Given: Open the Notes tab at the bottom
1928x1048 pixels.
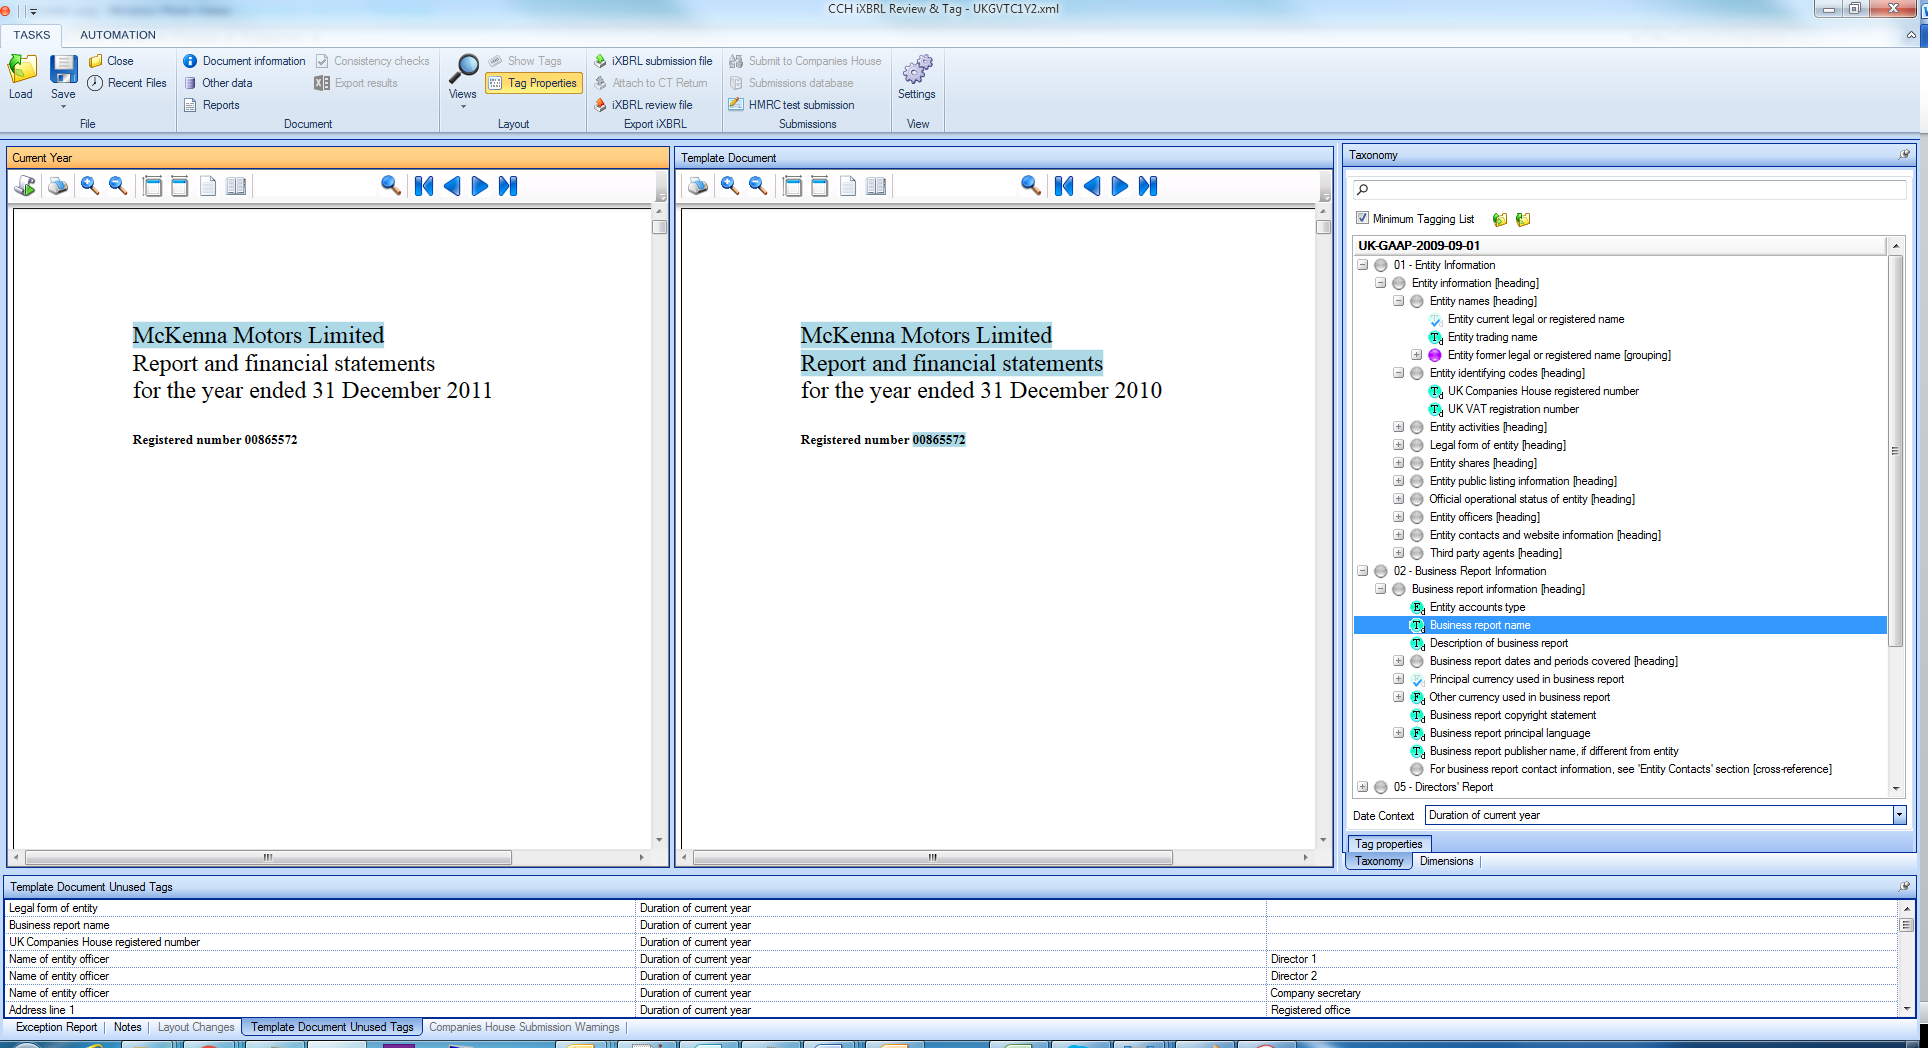Looking at the screenshot, I should (x=128, y=1027).
